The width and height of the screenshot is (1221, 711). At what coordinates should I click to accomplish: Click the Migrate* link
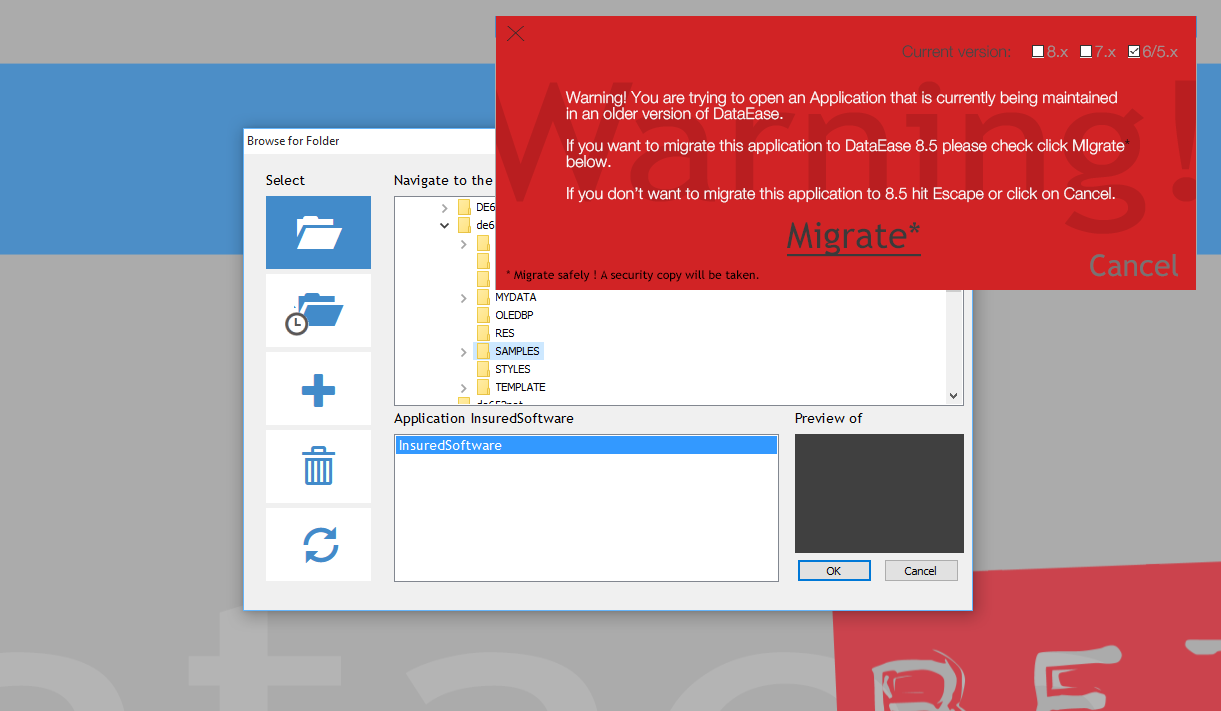point(853,236)
